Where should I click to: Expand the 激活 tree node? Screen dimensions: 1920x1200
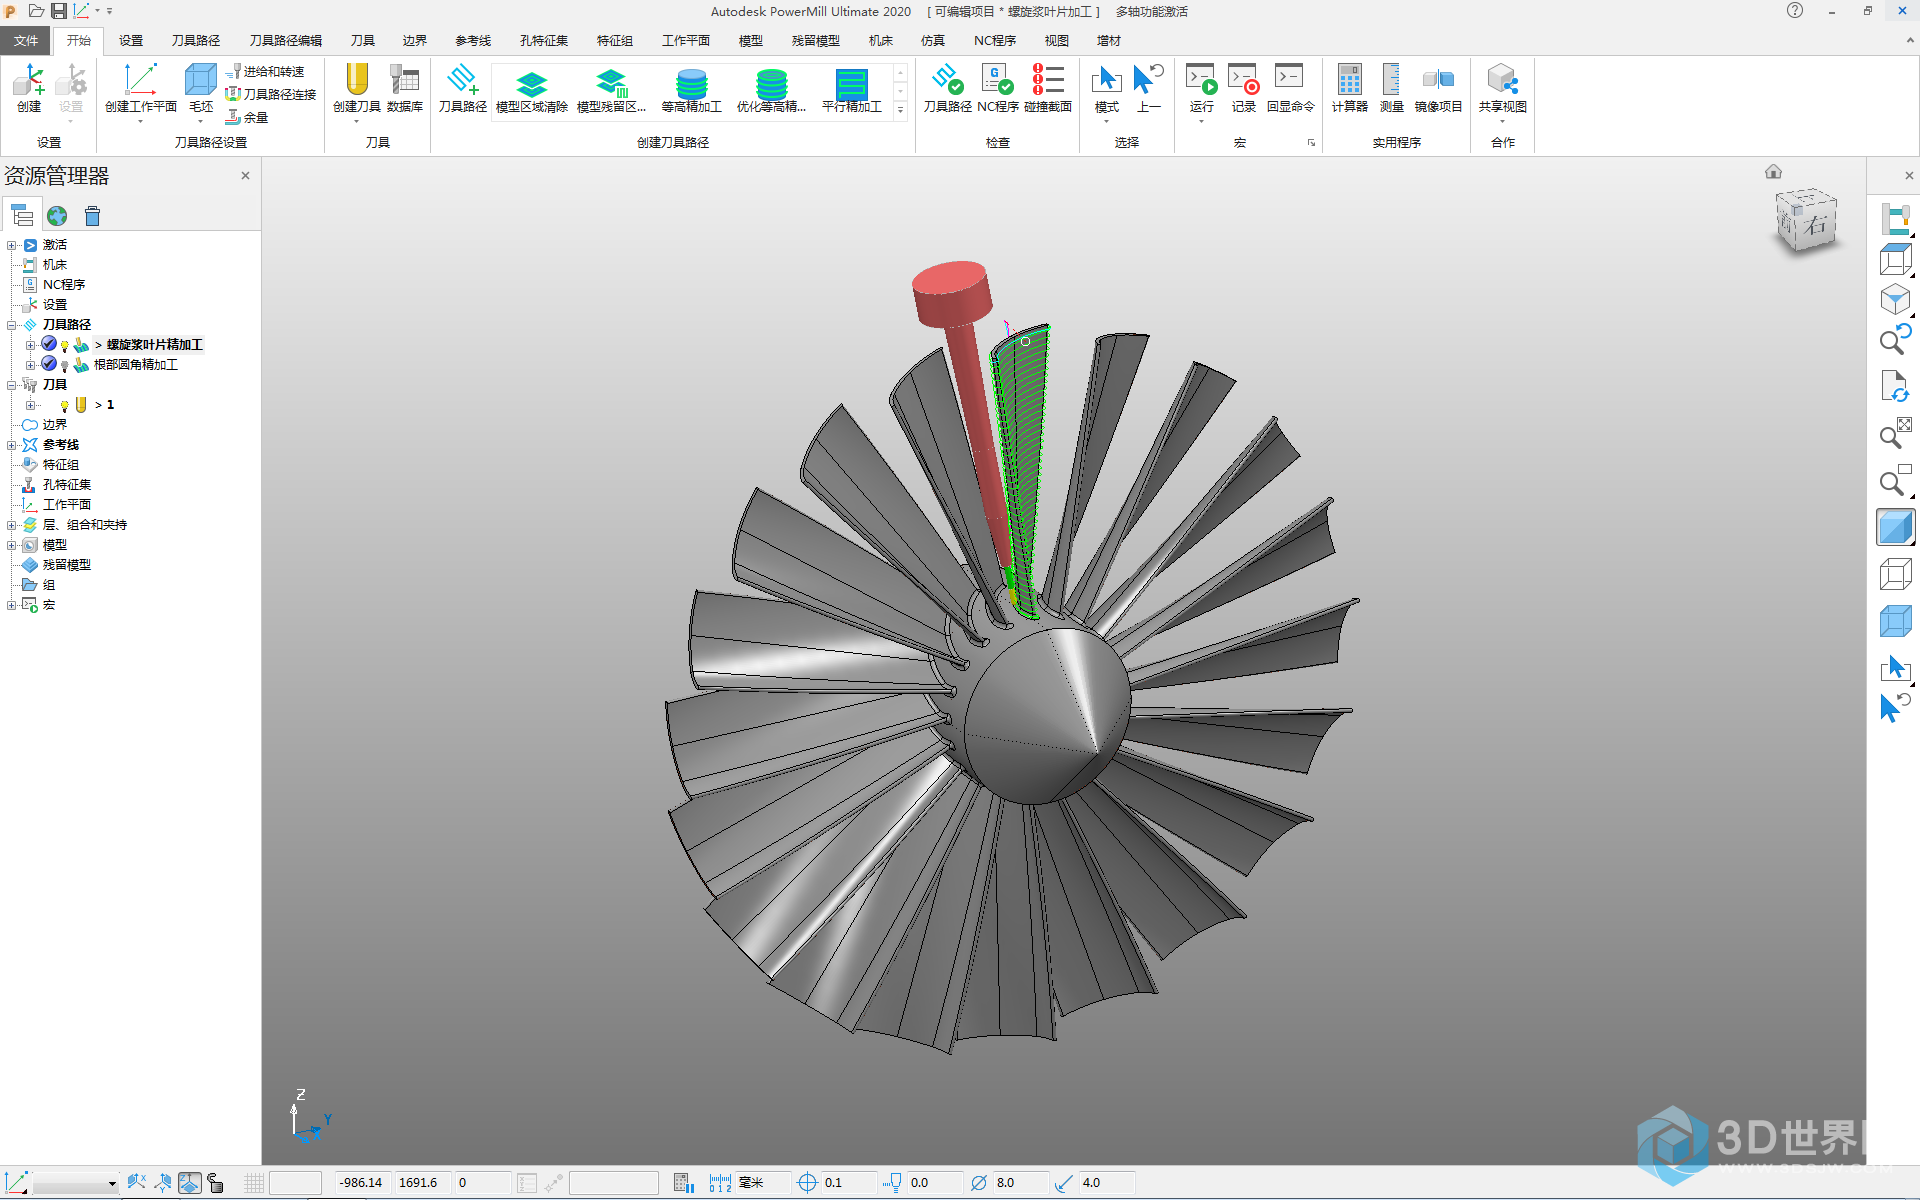(x=11, y=245)
